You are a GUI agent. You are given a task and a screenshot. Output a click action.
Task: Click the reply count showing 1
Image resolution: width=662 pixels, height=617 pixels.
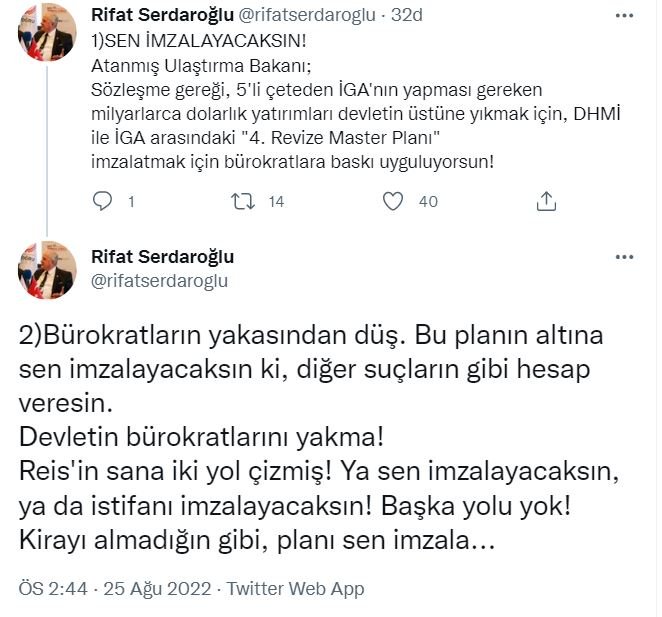131,202
